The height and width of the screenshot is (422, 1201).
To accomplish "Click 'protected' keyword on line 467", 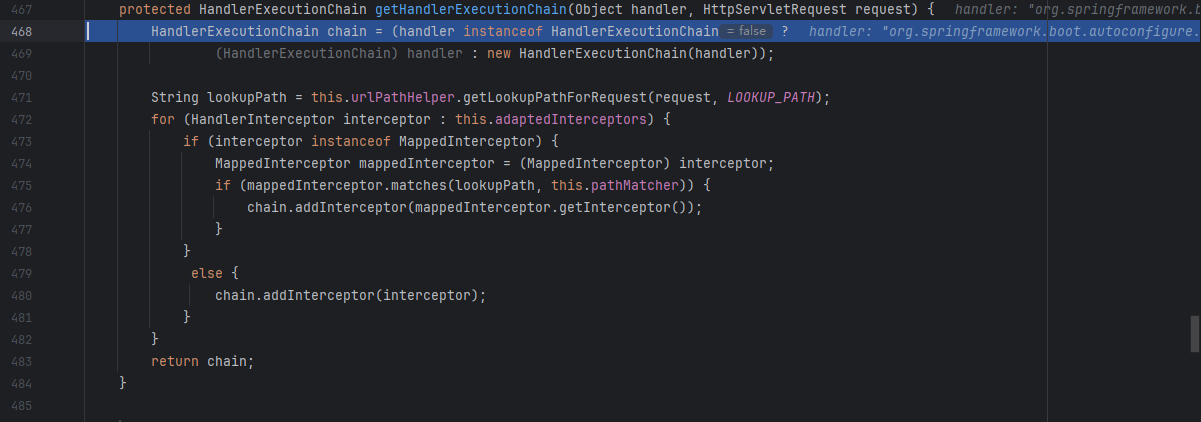I will click(154, 9).
